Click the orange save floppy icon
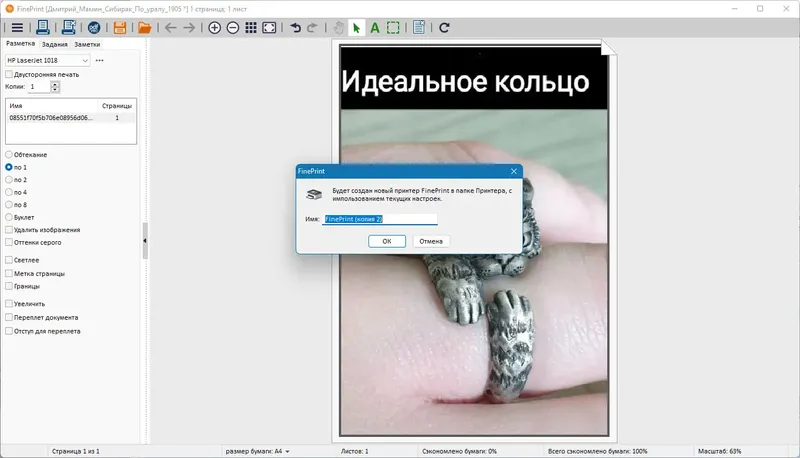This screenshot has width=800, height=458. pos(119,28)
